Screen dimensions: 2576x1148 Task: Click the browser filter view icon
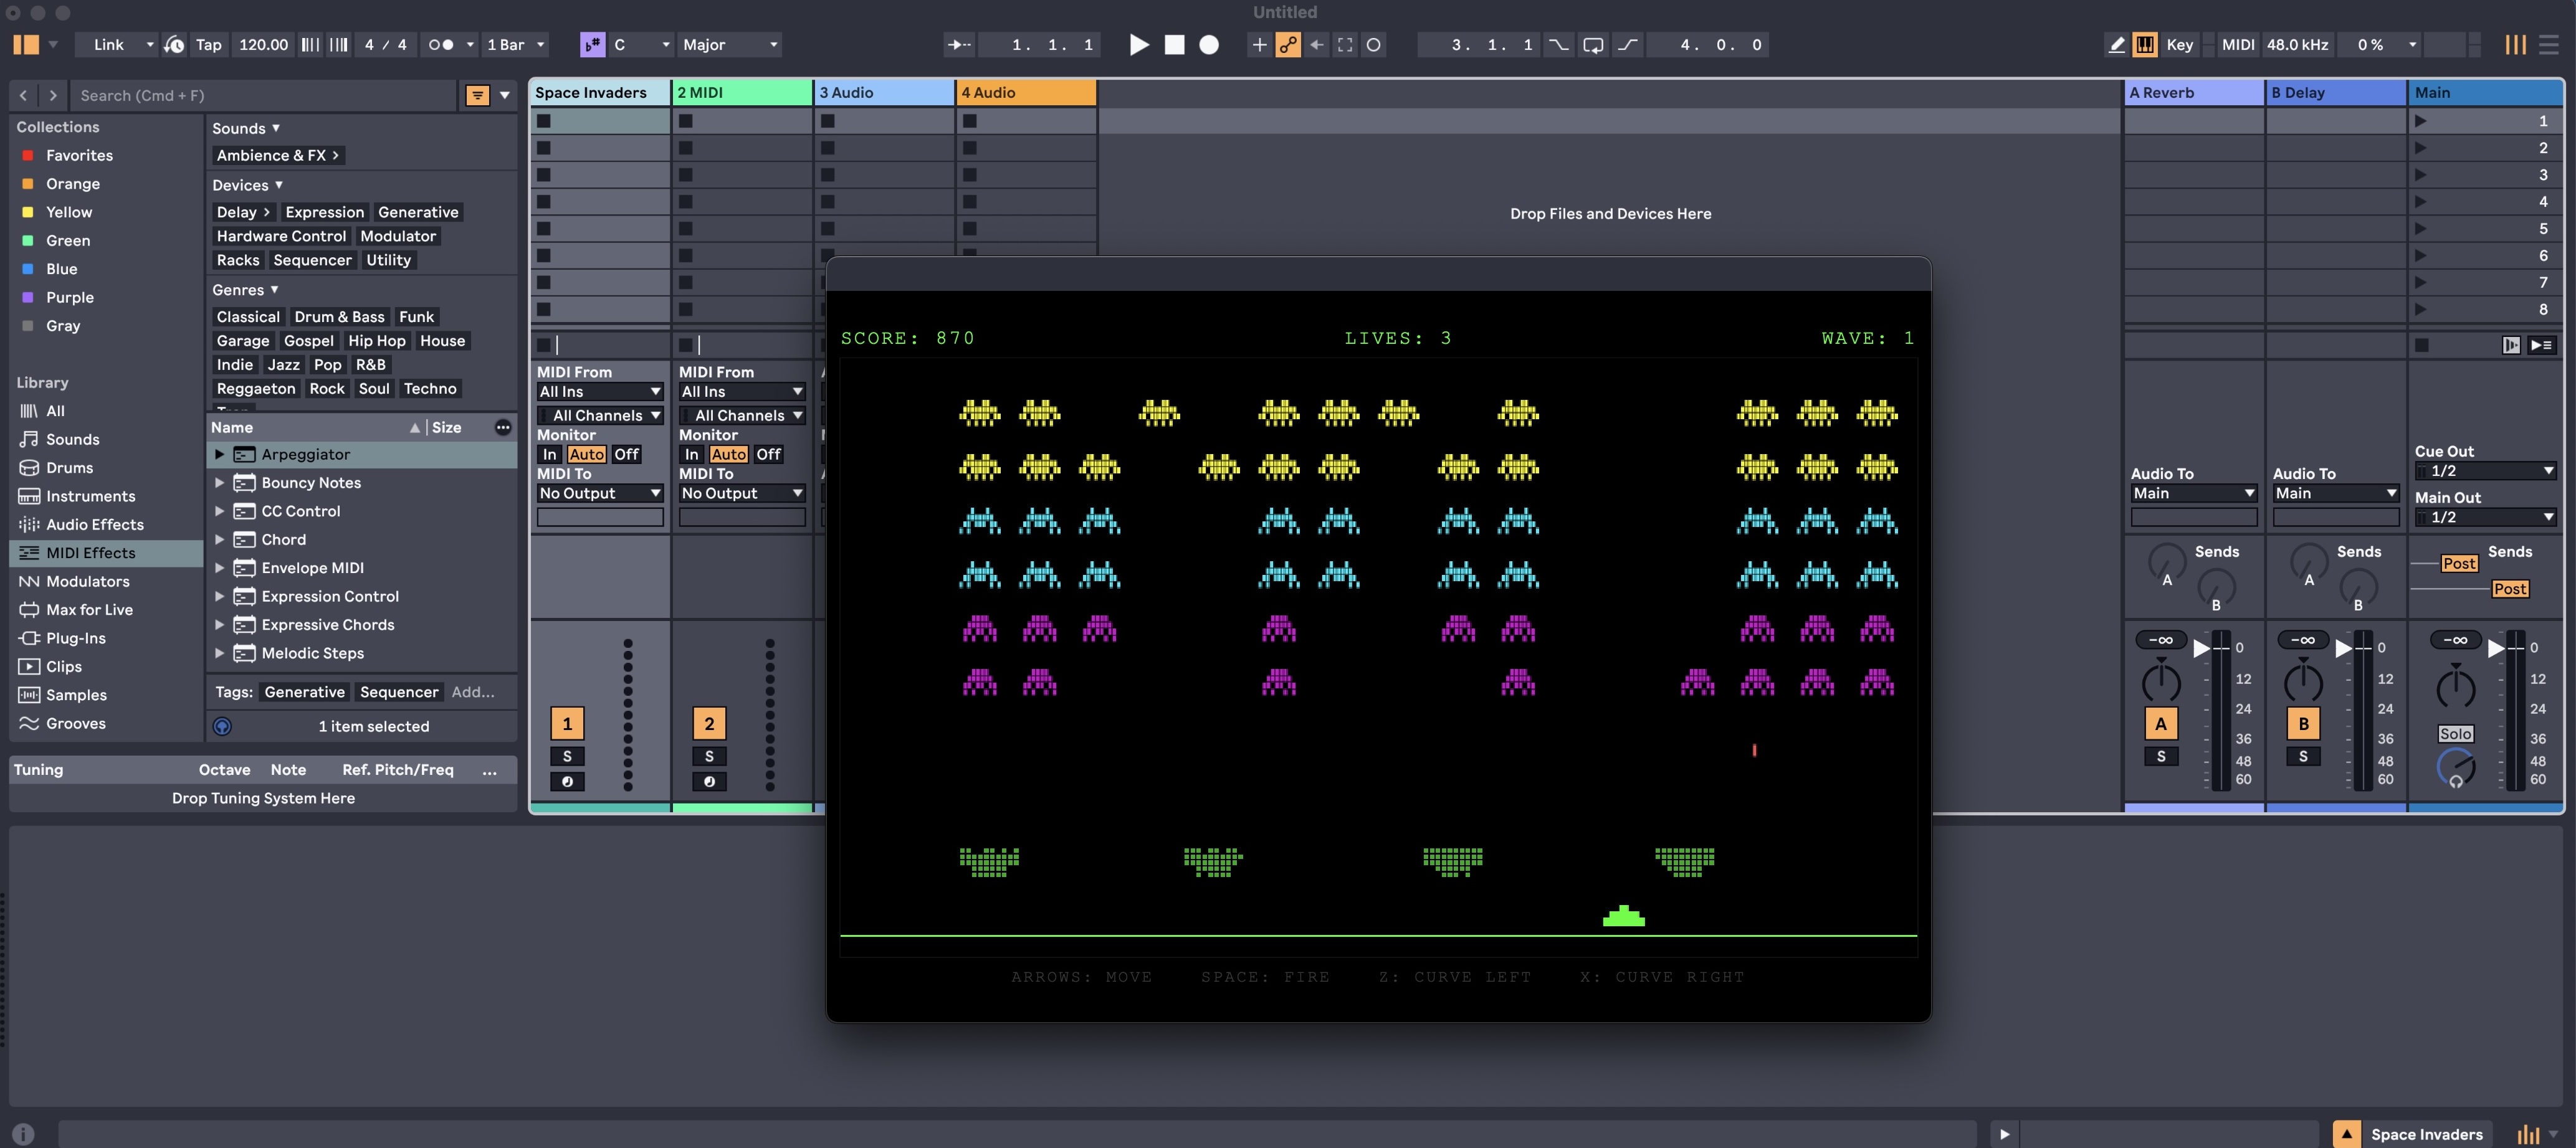477,96
